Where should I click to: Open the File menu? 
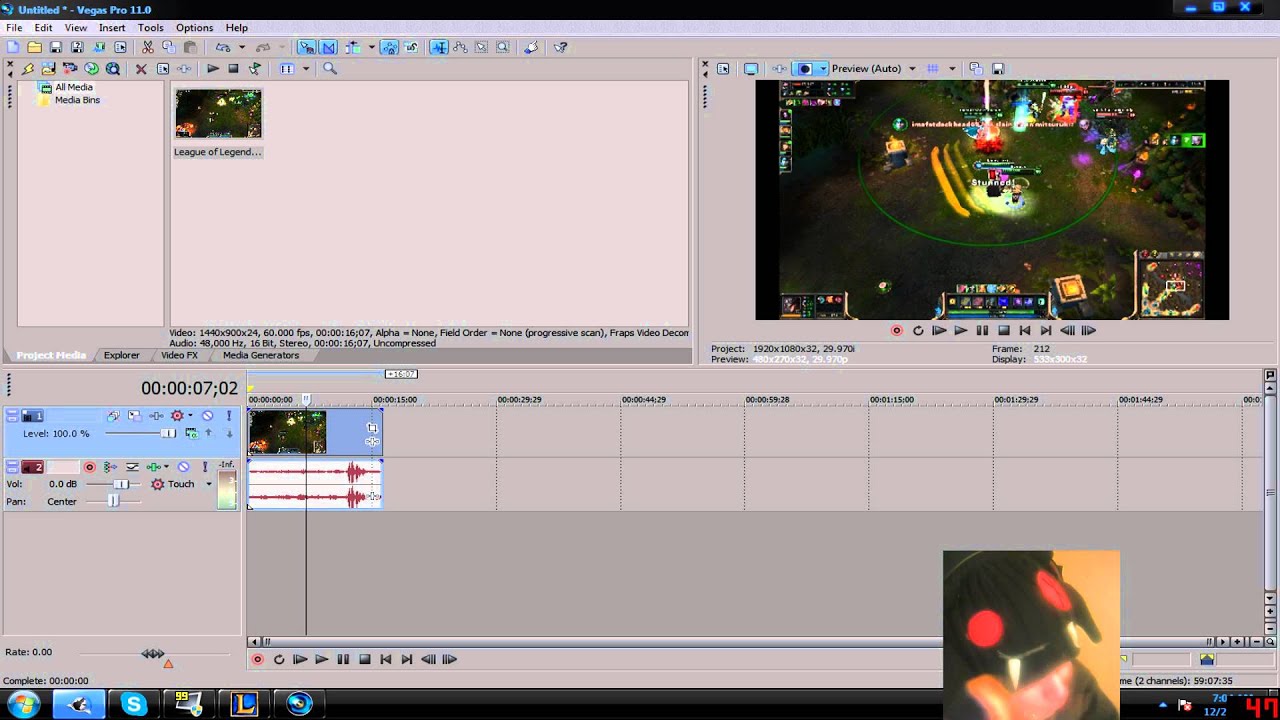coord(14,28)
